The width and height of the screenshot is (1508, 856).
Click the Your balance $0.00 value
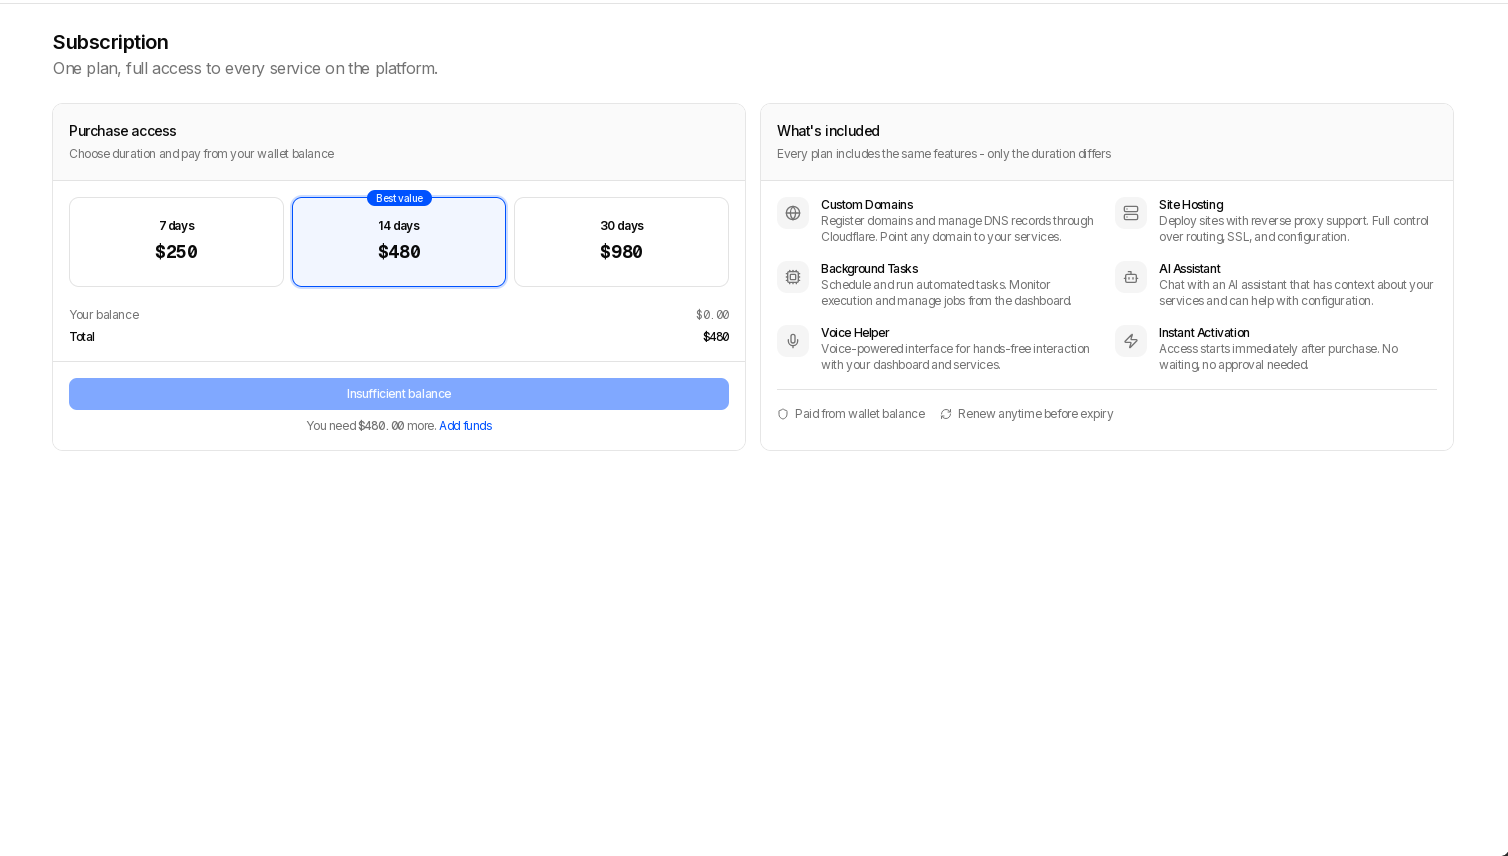pos(712,315)
